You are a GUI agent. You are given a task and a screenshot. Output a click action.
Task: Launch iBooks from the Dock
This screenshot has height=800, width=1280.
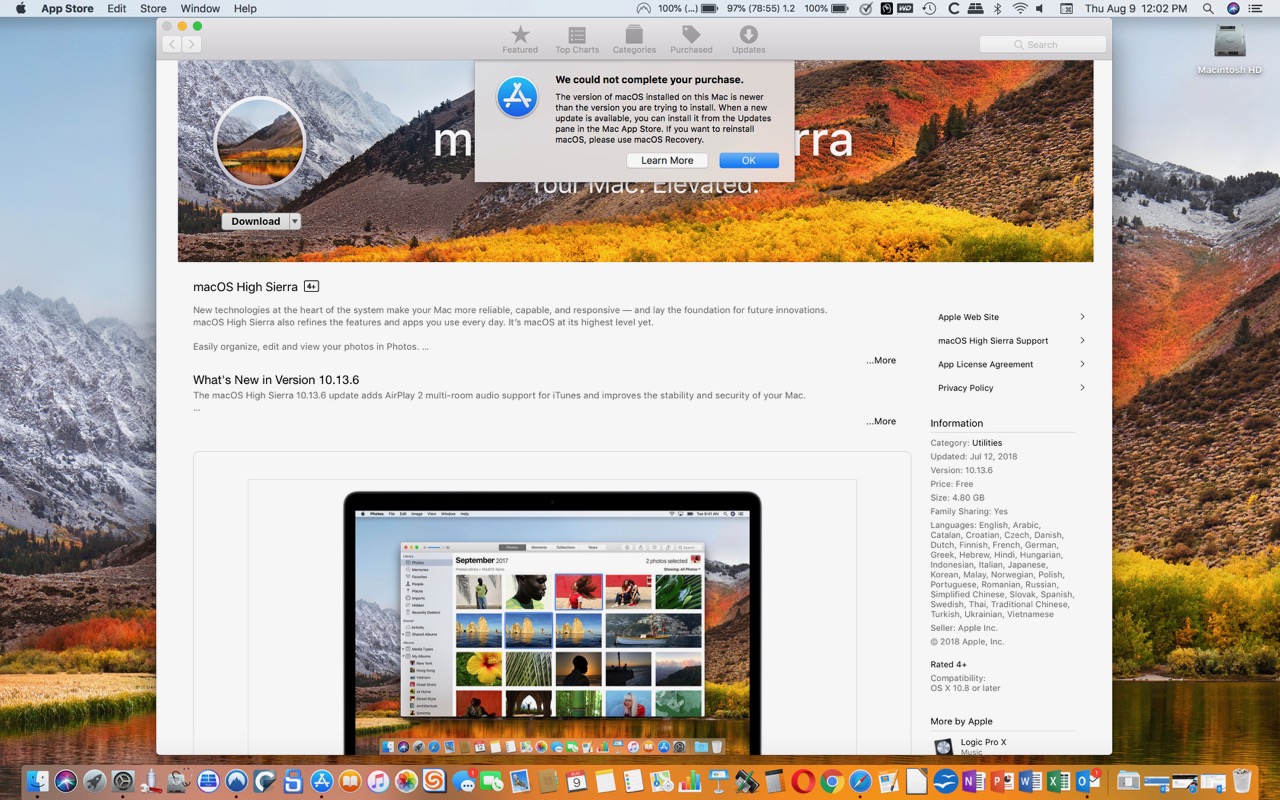350,781
